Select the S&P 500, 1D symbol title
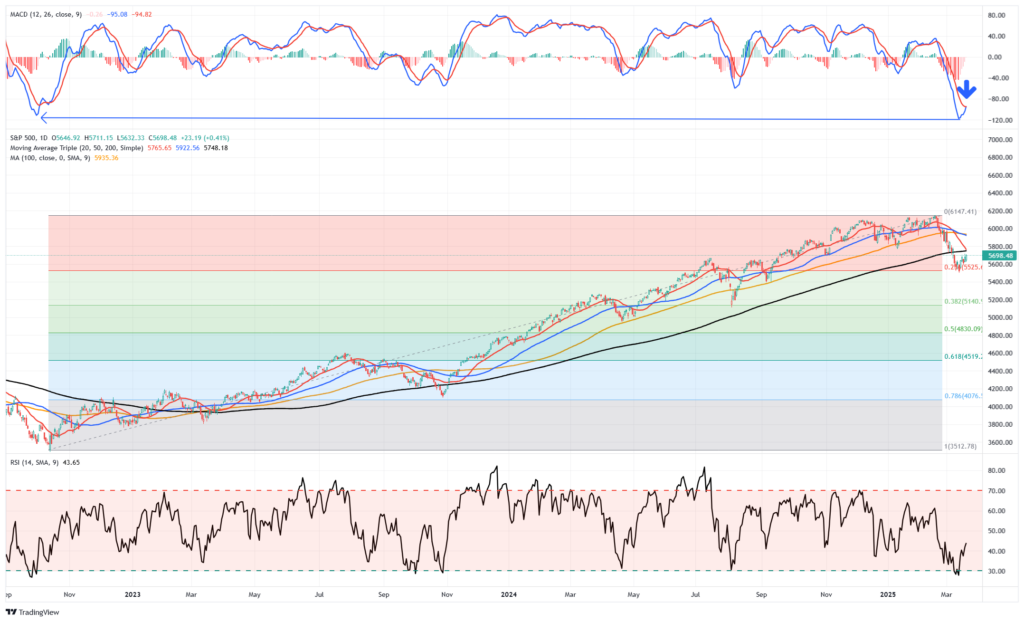This screenshot has width=1024, height=622. 29,138
